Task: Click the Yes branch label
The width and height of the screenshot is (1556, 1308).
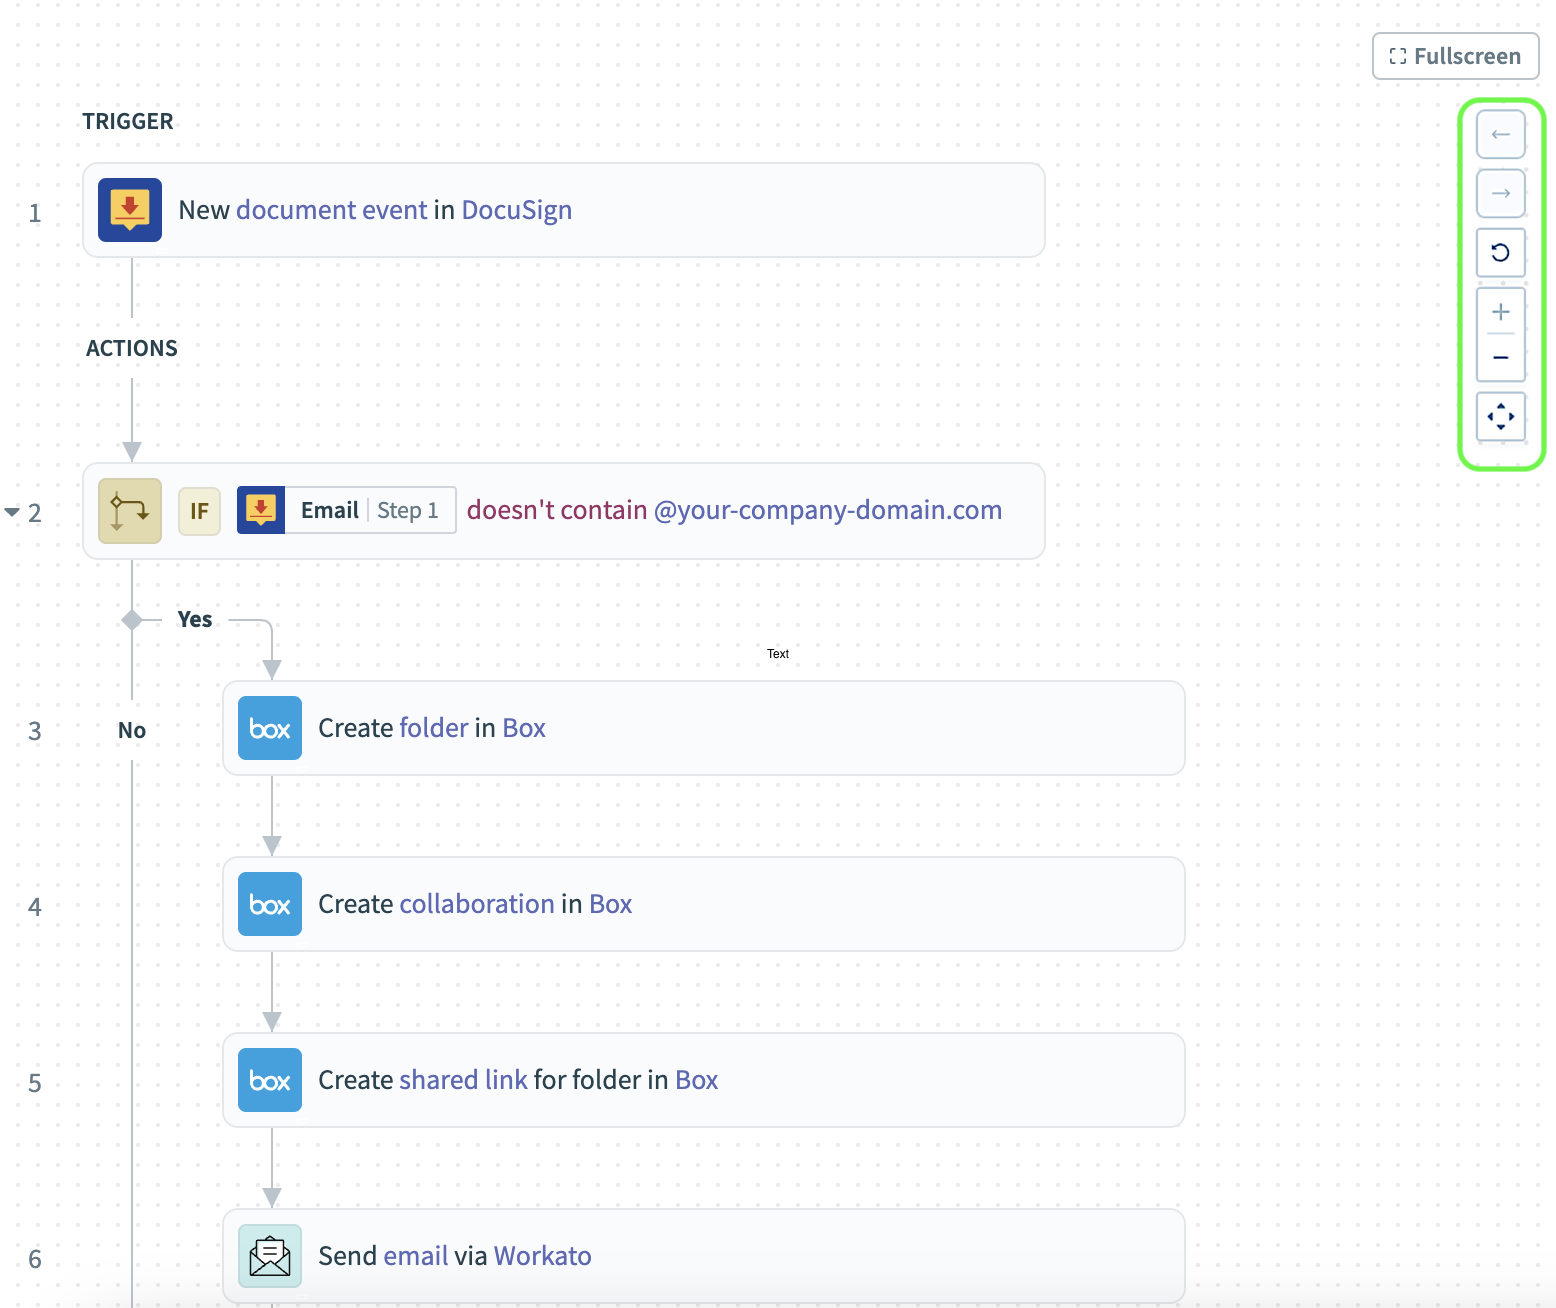Action: coord(195,619)
